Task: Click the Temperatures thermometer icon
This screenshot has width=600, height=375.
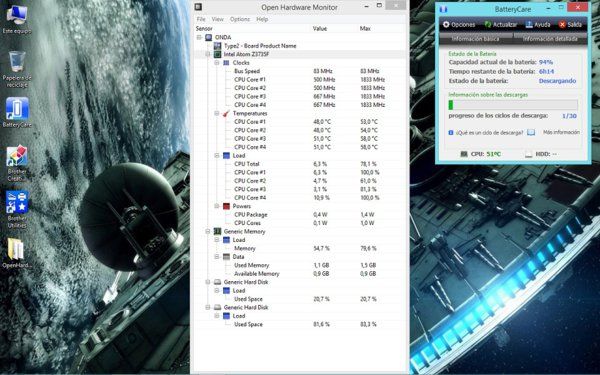Action: tap(226, 113)
